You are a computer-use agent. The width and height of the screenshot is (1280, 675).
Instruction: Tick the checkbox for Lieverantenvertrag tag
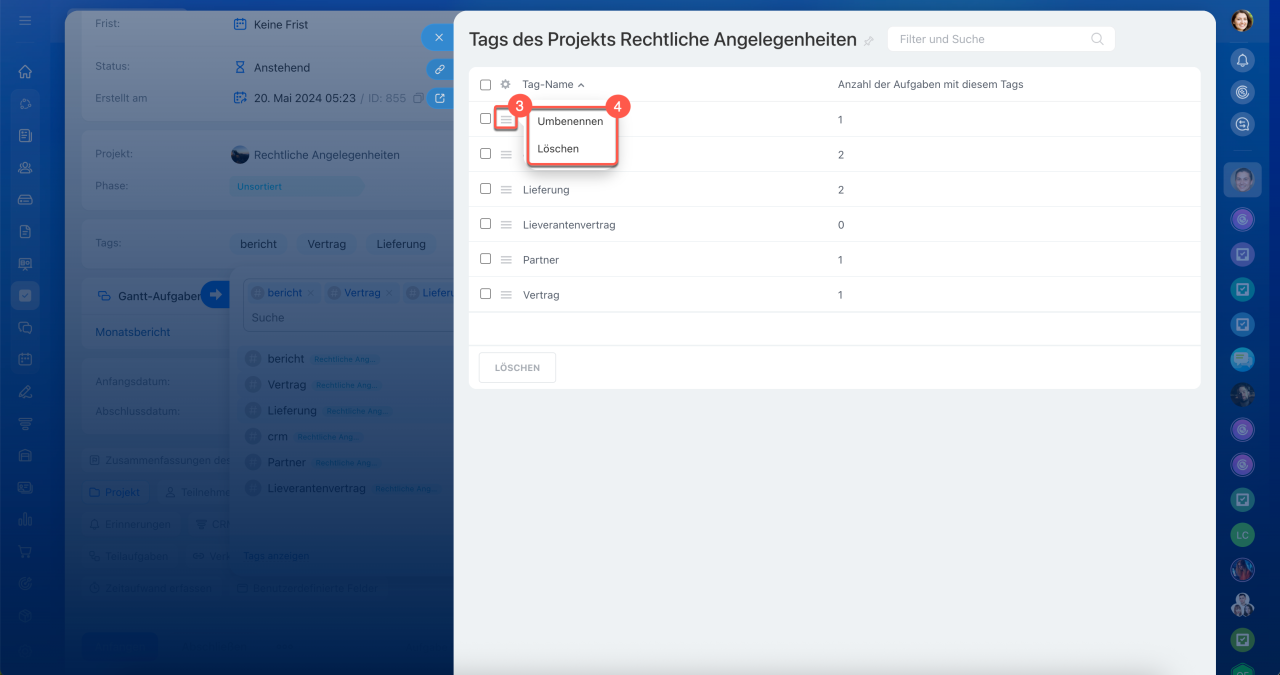coord(485,224)
